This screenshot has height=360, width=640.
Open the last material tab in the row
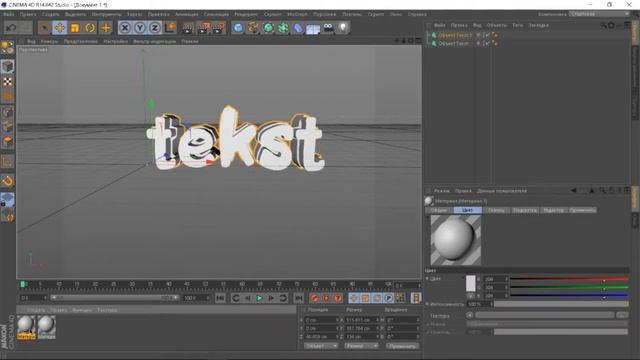click(582, 210)
